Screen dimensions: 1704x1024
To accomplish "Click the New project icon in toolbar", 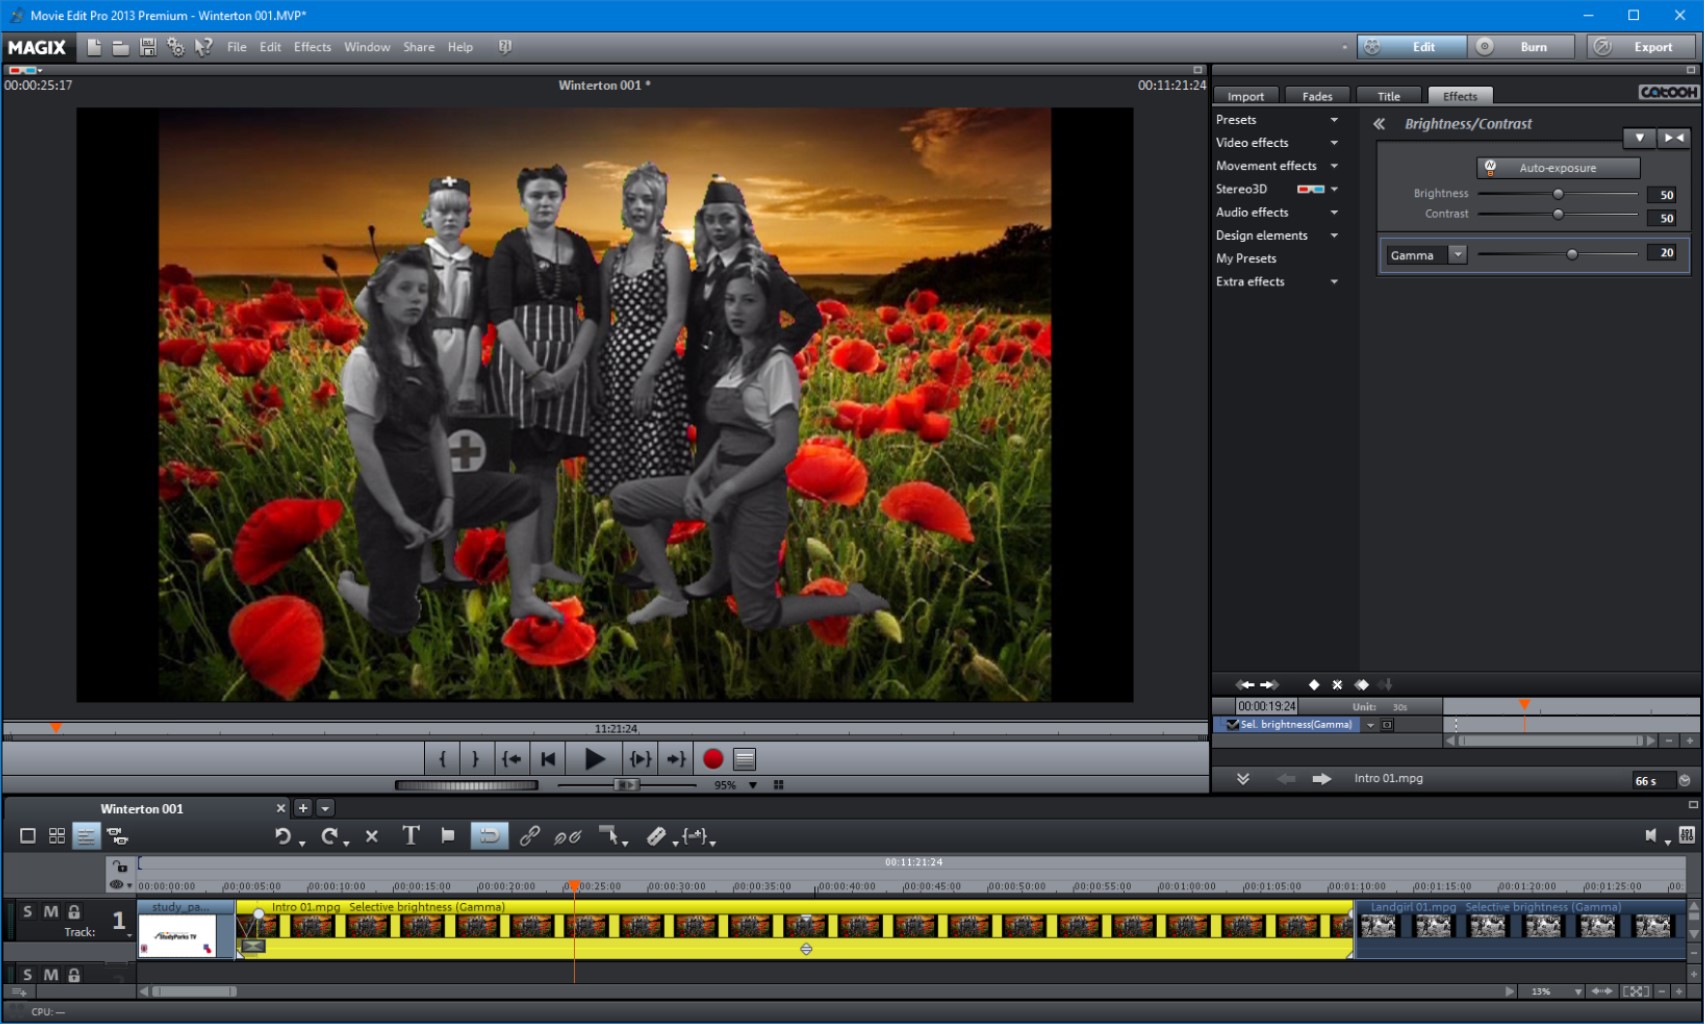I will [94, 47].
